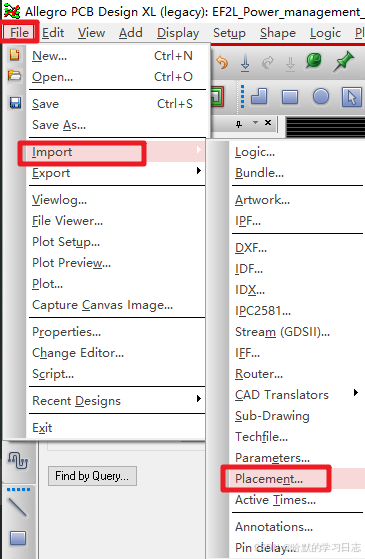Select DXF... import option
This screenshot has width=365, height=559.
pos(297,248)
